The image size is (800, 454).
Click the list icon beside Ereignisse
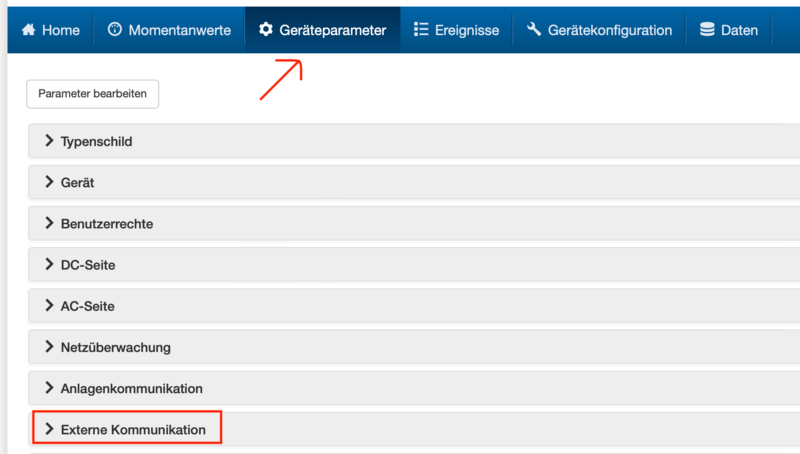pyautogui.click(x=421, y=30)
